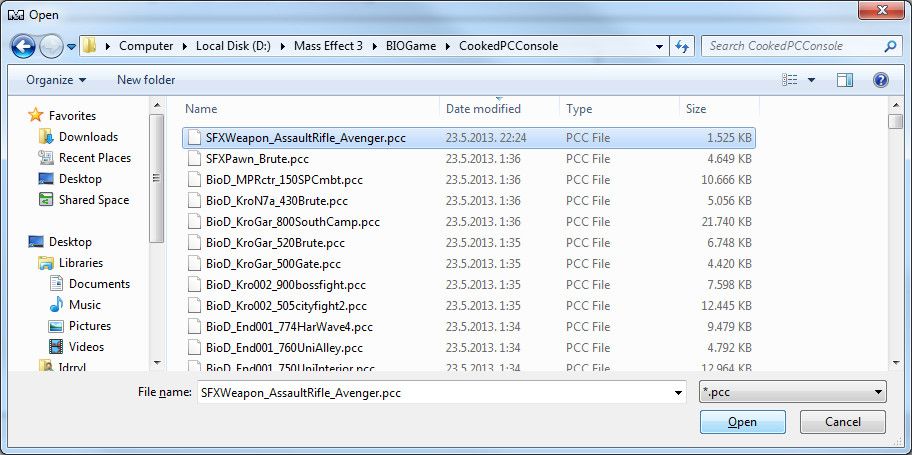Screen dimensions: 912x455
Task: Click the file icon of BioD_KroN7a_430Brute.pcc
Action: (194, 201)
